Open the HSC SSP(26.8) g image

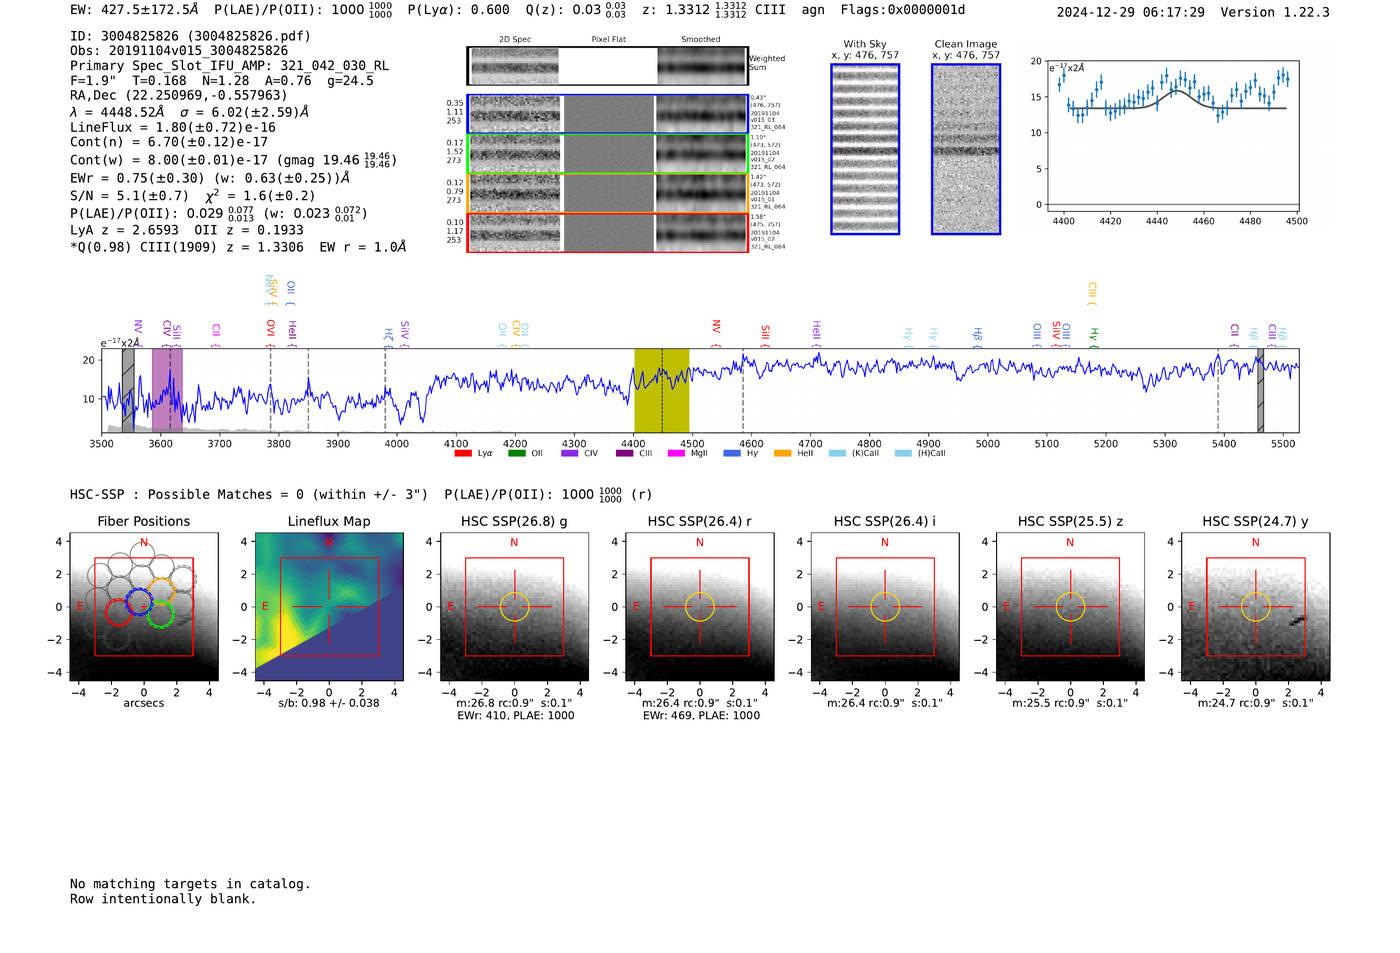(x=514, y=607)
